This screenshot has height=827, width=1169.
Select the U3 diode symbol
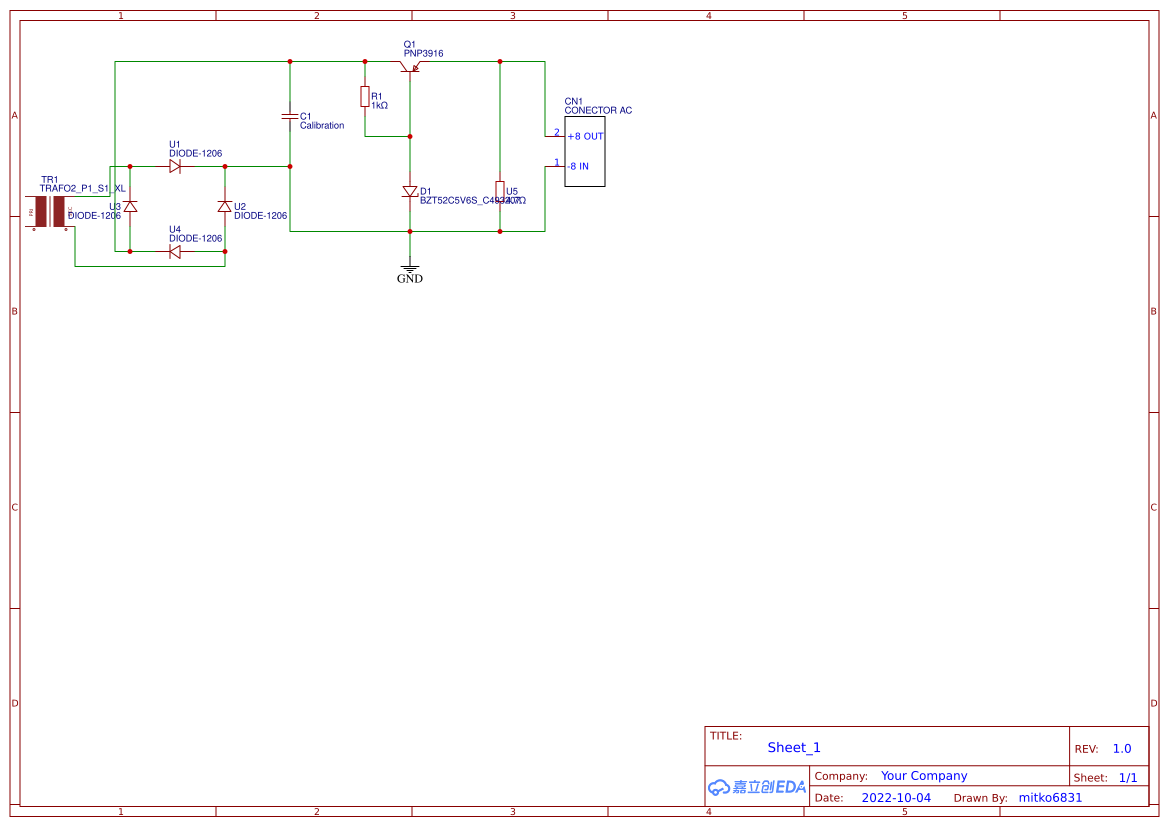pos(130,207)
